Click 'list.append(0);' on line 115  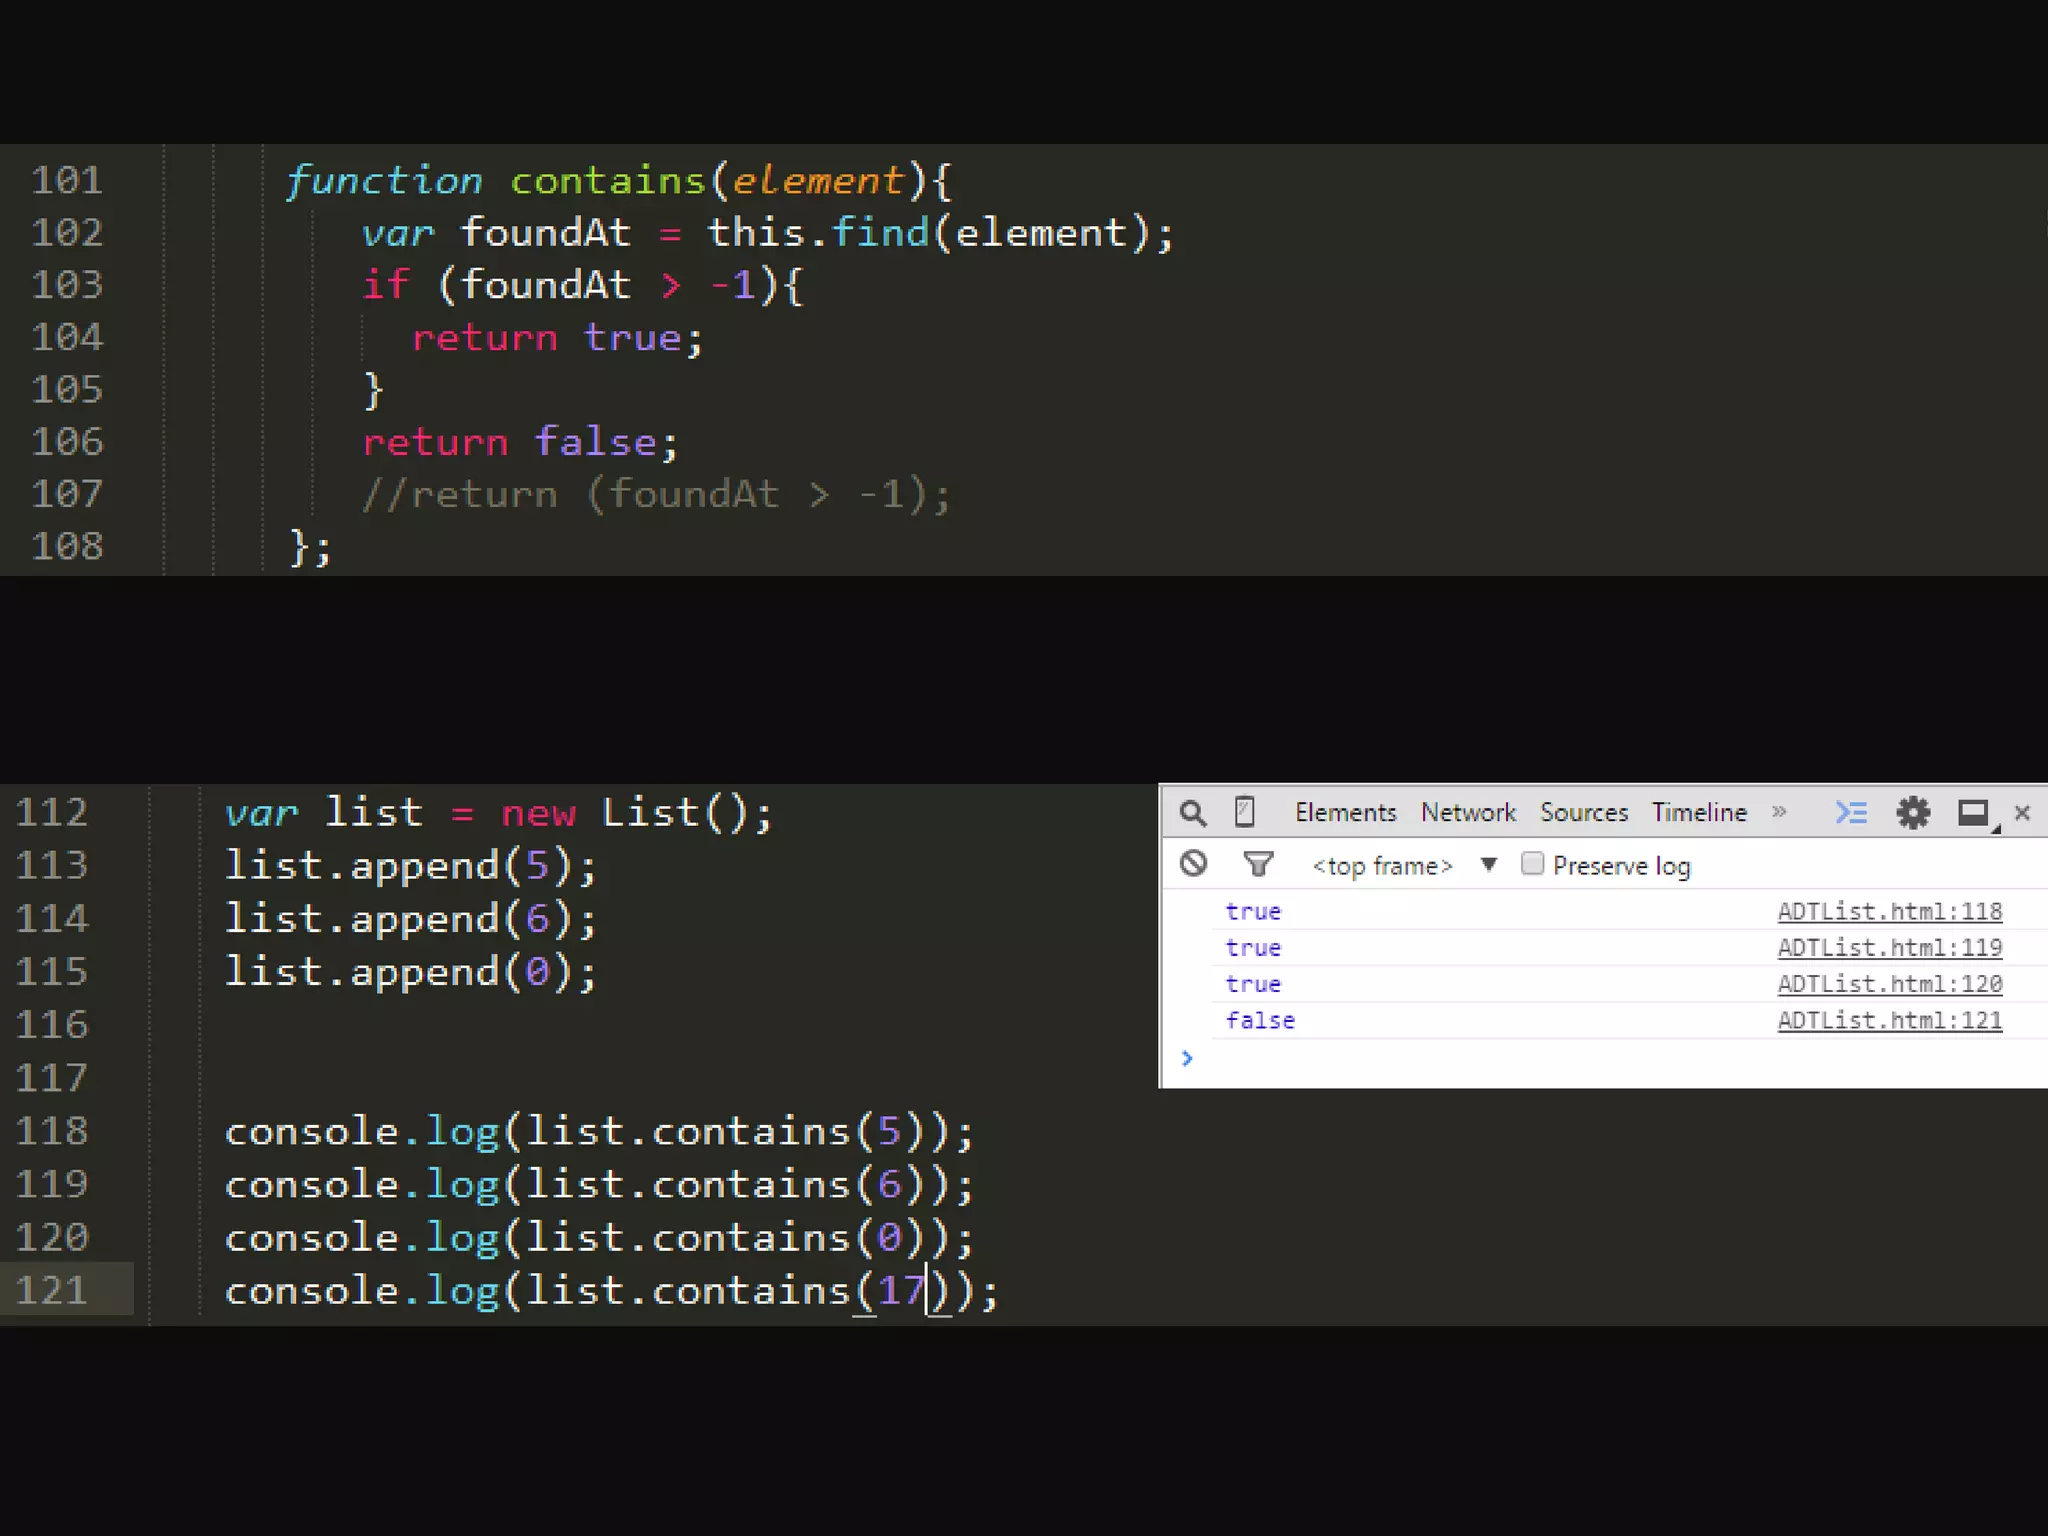point(410,972)
